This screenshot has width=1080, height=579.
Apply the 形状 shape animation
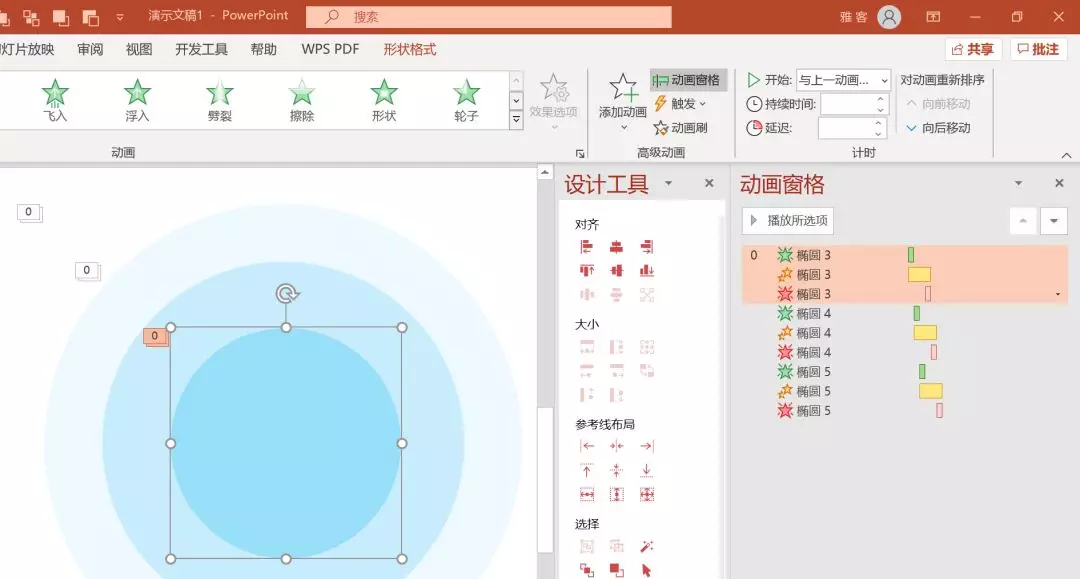pos(384,101)
